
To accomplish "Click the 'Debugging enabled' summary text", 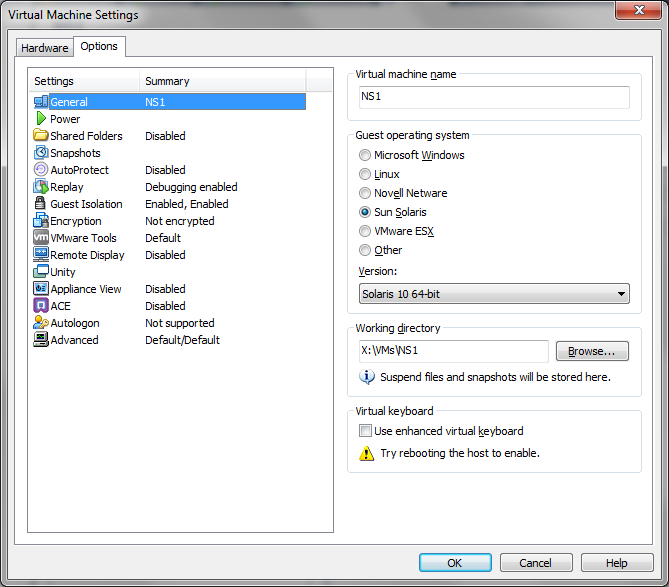I will 191,187.
